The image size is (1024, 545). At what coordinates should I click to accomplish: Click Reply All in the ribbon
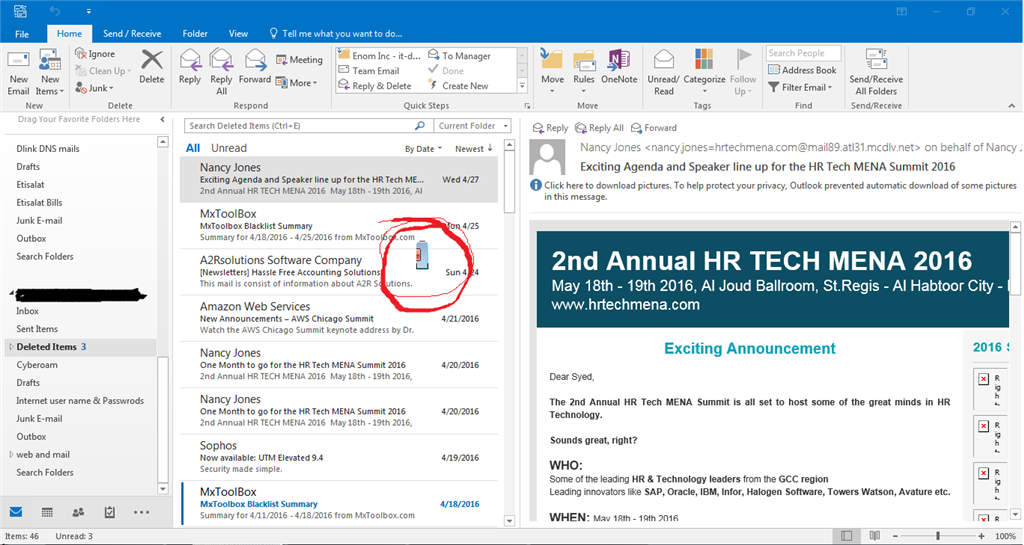coord(221,72)
